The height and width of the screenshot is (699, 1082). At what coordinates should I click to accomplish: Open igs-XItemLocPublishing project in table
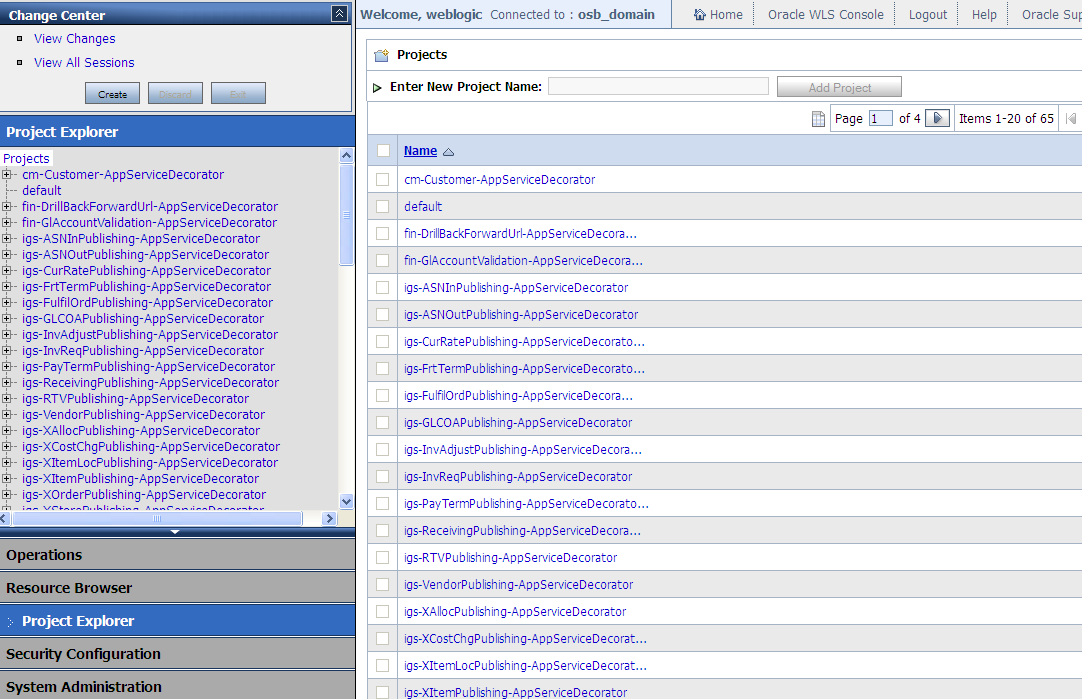(525, 666)
